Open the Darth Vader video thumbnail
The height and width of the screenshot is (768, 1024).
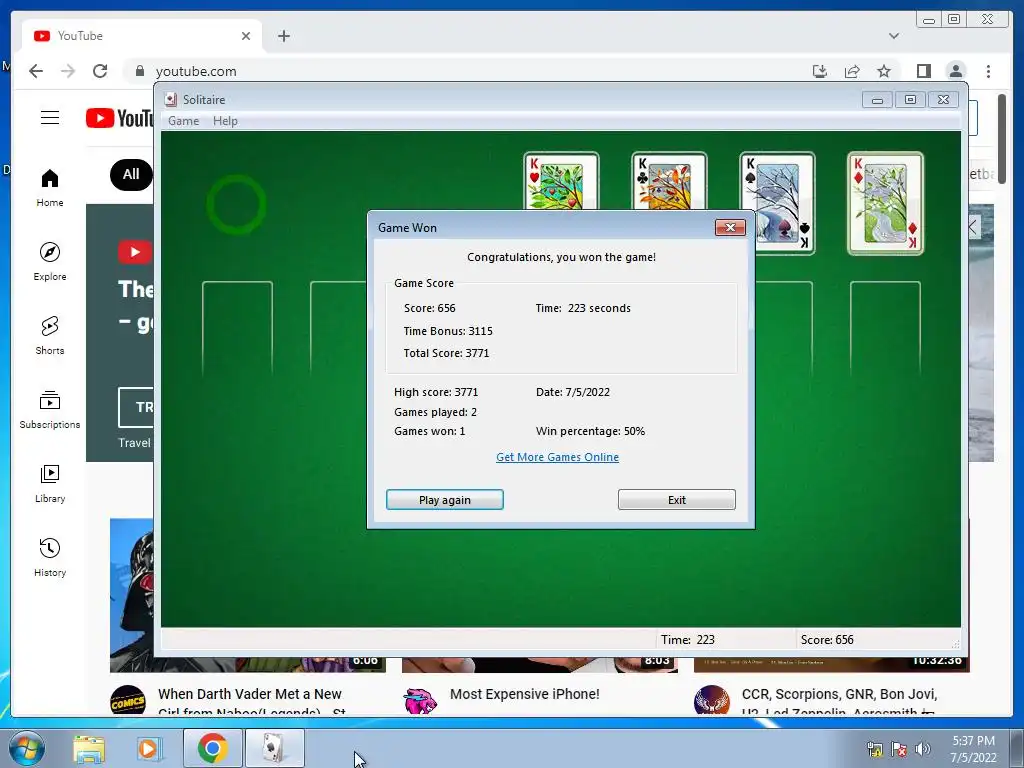pos(131,595)
